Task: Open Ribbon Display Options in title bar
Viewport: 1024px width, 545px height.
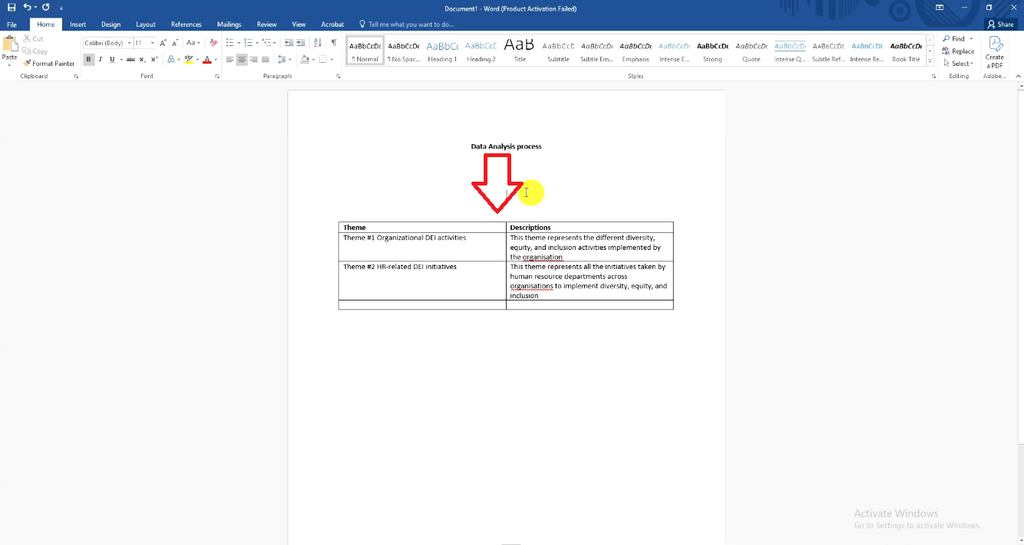Action: point(939,7)
